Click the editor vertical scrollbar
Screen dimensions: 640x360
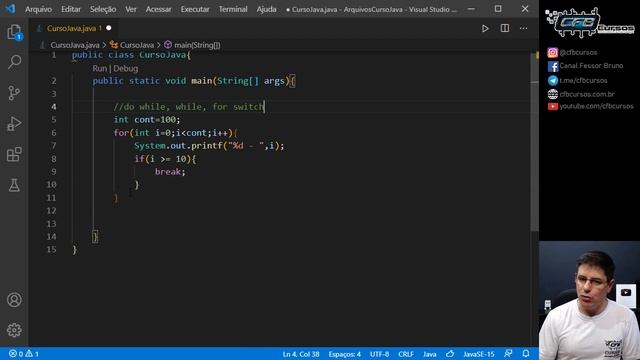click(x=534, y=143)
